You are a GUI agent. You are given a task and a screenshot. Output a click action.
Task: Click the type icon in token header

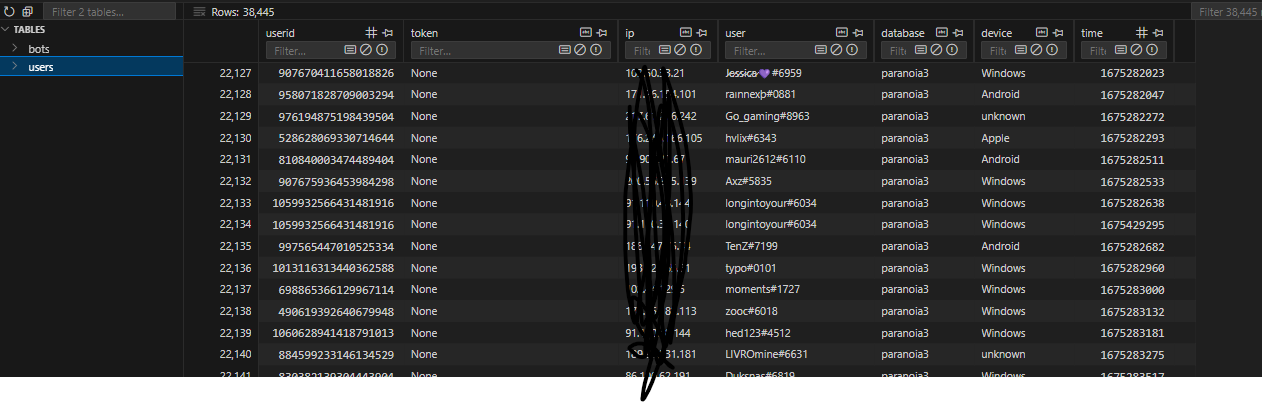pos(586,33)
